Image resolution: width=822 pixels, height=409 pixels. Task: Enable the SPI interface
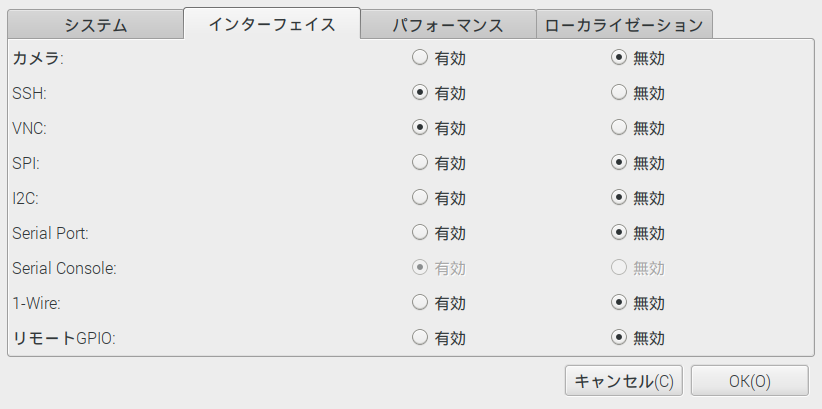coord(420,162)
